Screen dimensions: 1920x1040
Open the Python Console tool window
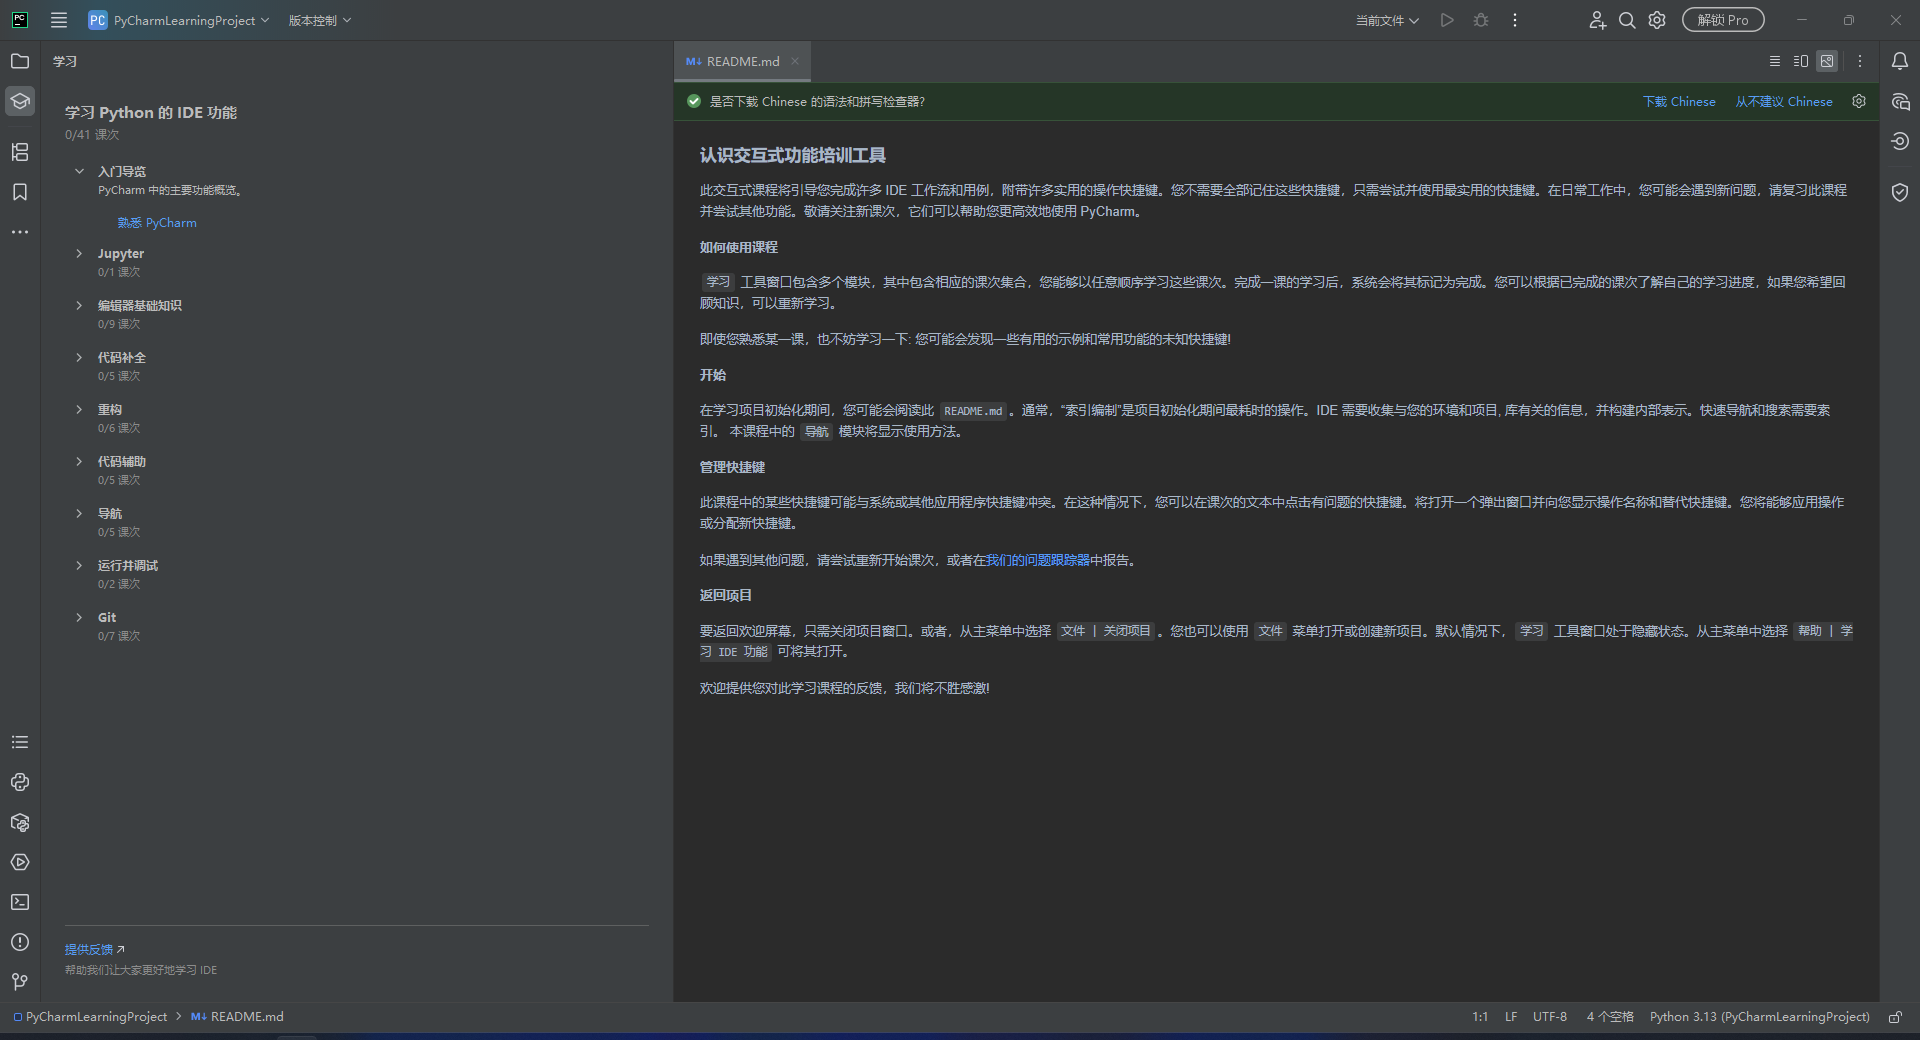(x=20, y=782)
